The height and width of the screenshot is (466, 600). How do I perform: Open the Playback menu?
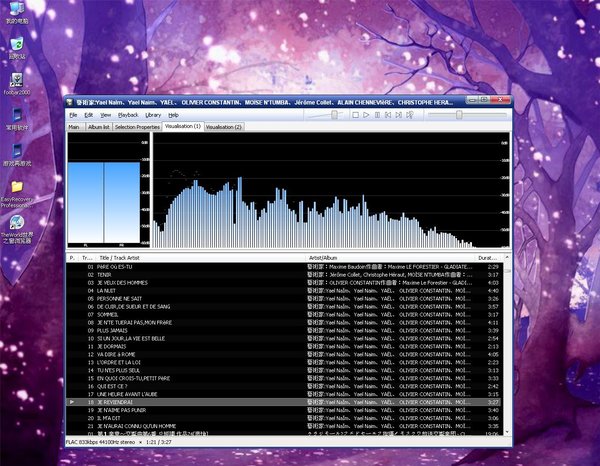128,115
